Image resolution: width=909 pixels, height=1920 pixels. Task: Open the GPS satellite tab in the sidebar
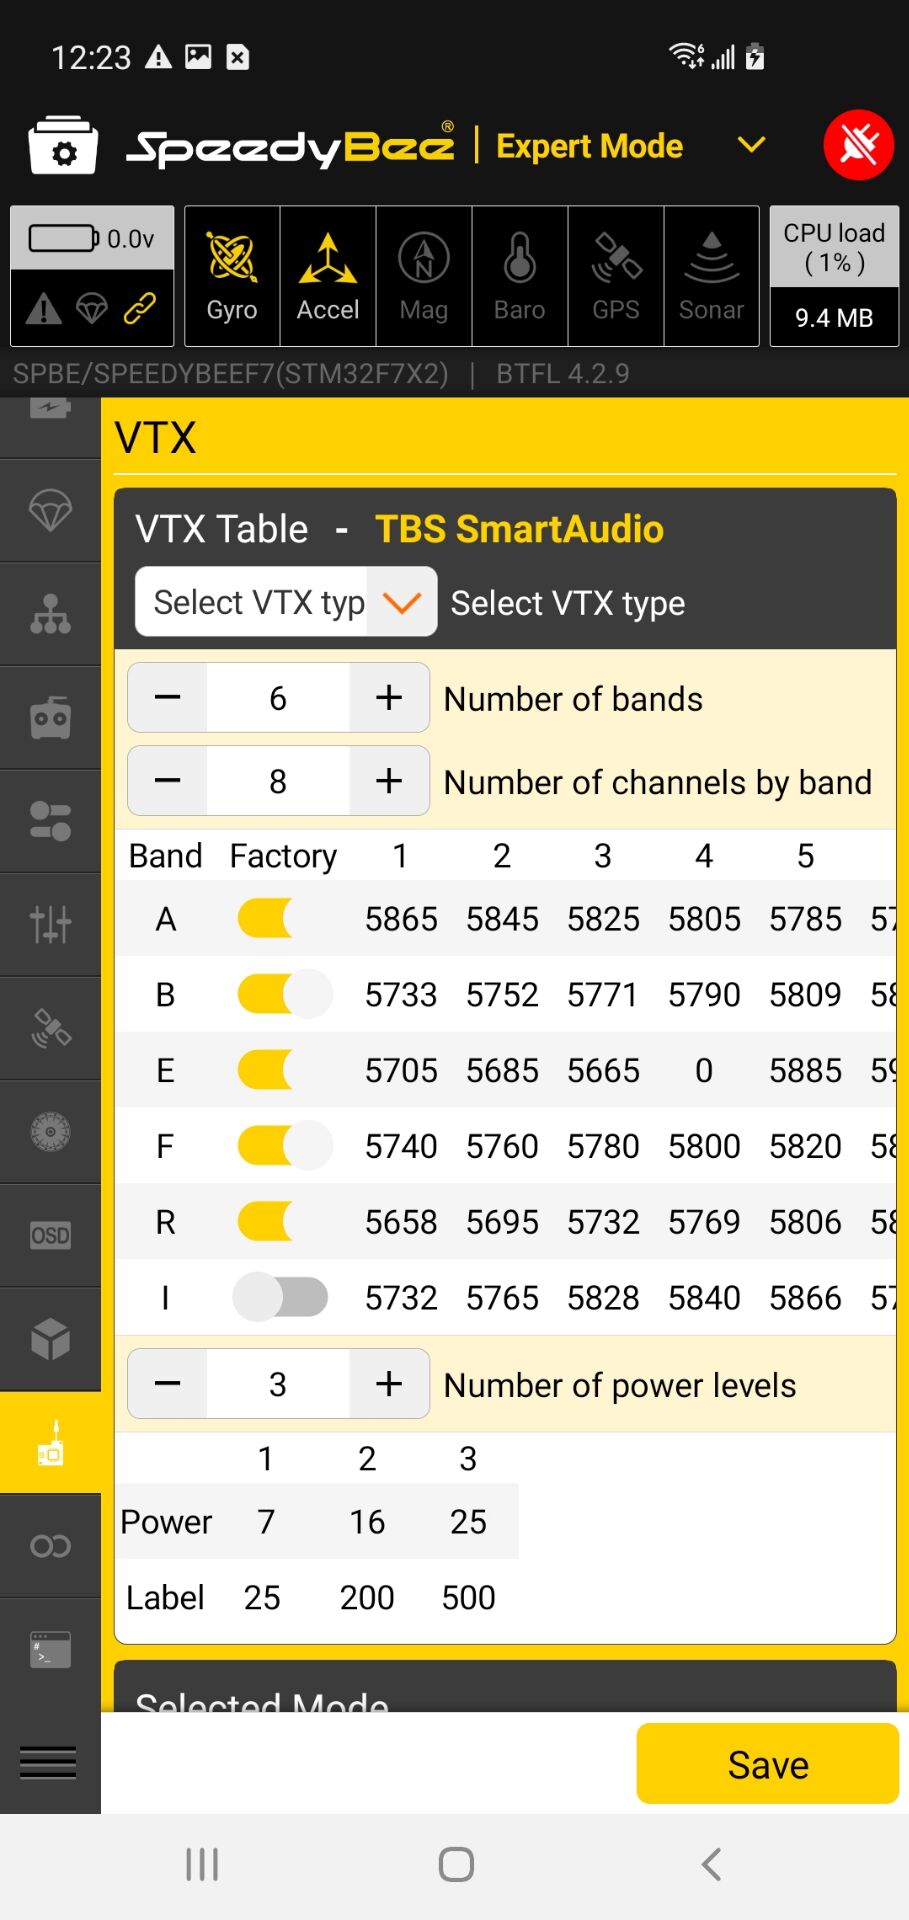50,1029
